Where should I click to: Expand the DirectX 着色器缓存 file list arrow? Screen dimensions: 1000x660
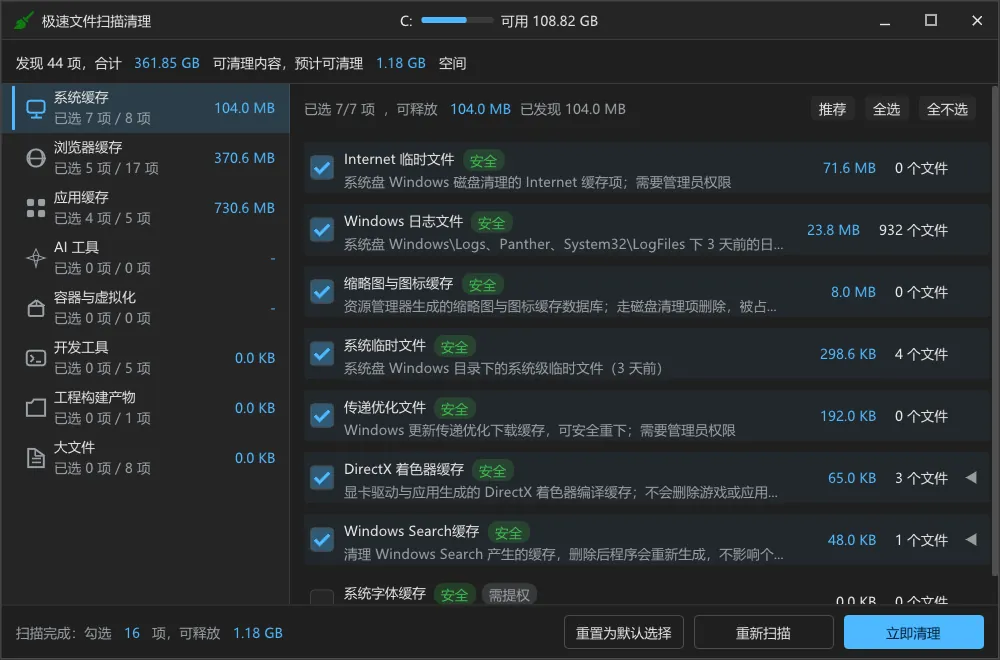point(971,478)
